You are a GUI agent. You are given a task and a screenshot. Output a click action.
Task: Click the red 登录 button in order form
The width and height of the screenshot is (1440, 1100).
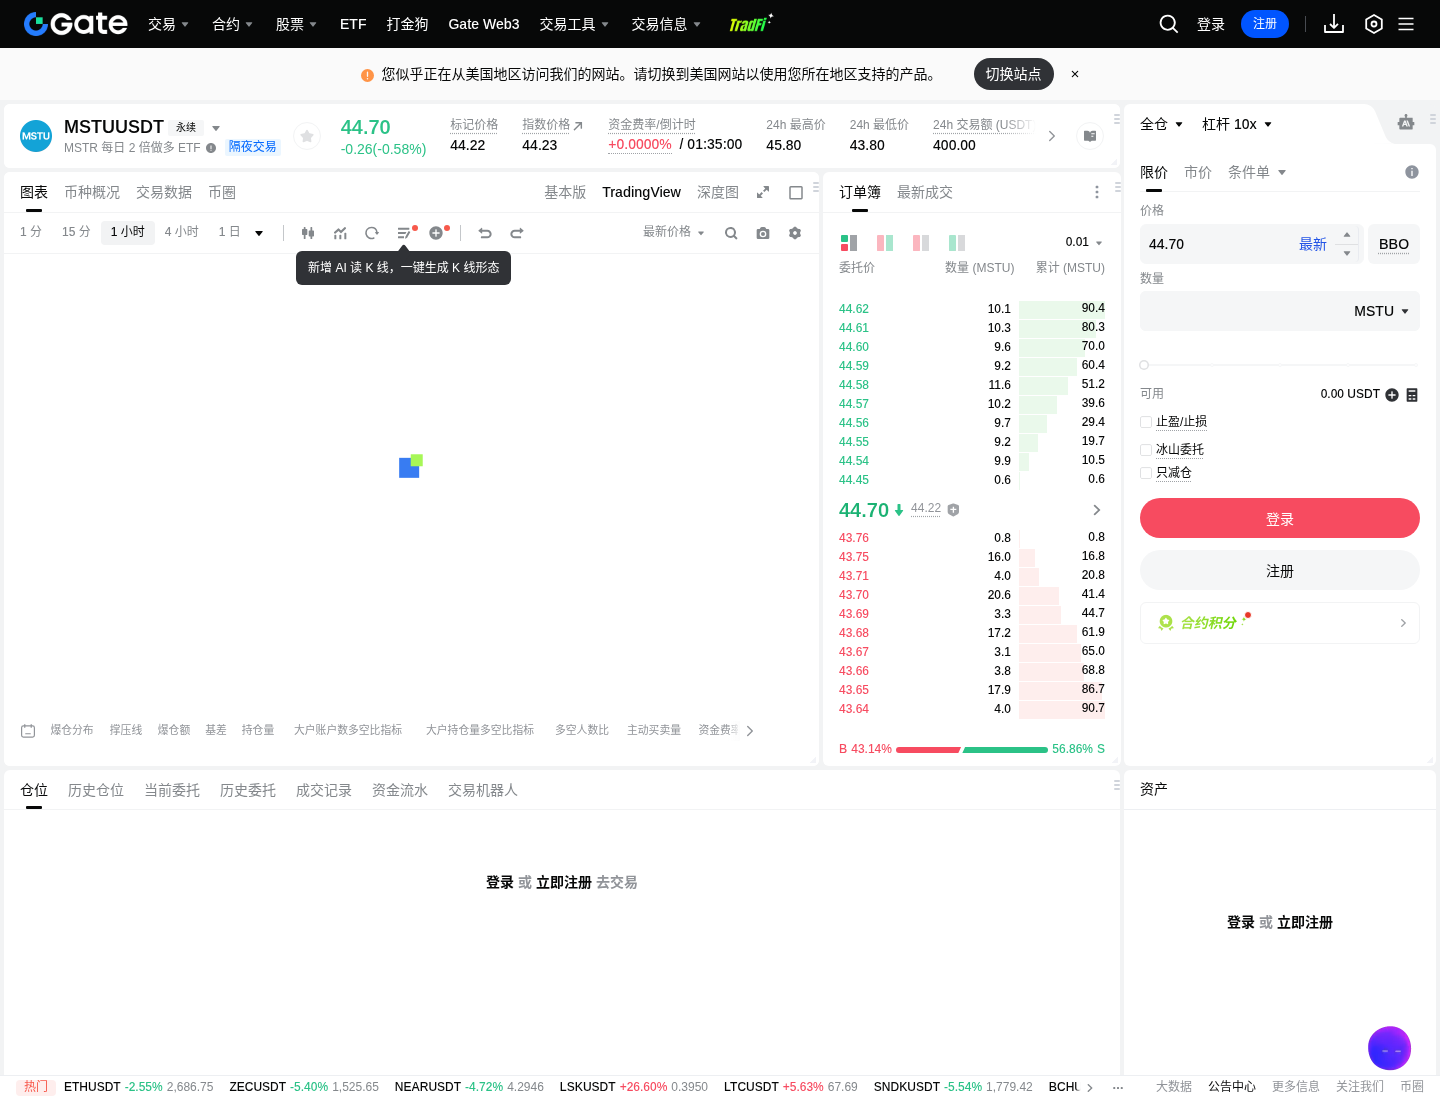1280,518
